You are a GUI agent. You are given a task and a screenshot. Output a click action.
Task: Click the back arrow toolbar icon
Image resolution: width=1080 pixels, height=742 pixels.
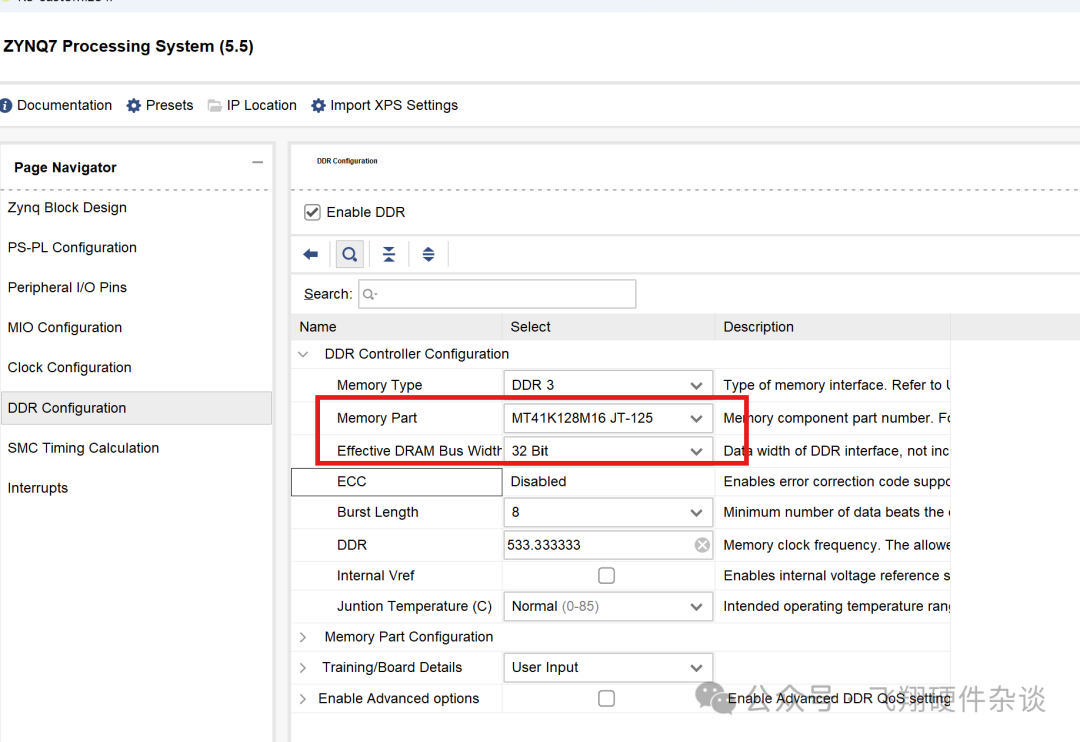point(311,254)
